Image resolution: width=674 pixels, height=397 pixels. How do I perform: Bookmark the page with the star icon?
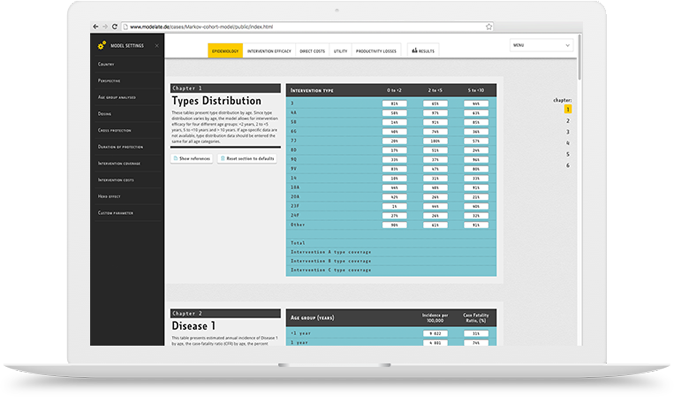[x=489, y=27]
